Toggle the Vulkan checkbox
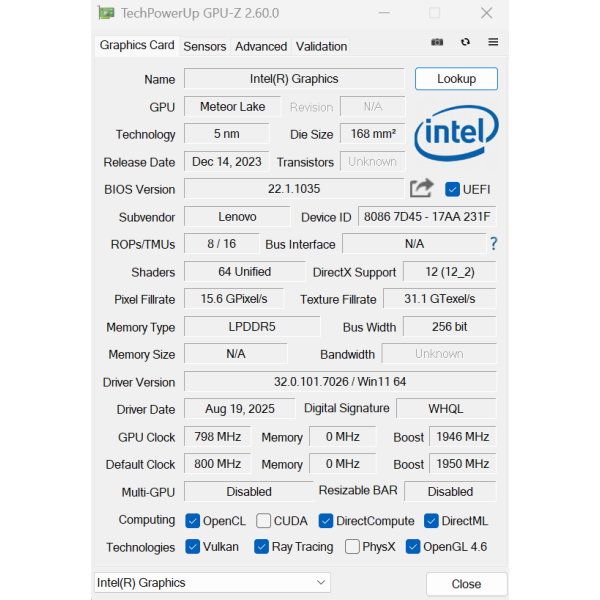The height and width of the screenshot is (600, 600). pos(192,546)
